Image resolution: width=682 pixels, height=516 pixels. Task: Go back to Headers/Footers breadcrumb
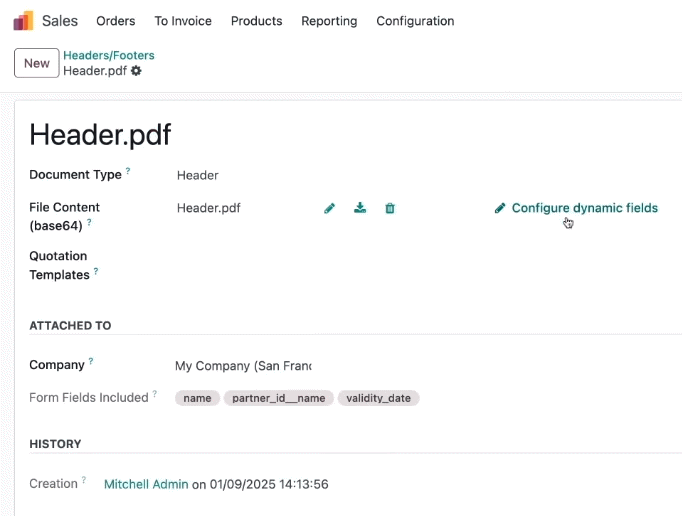pos(109,55)
